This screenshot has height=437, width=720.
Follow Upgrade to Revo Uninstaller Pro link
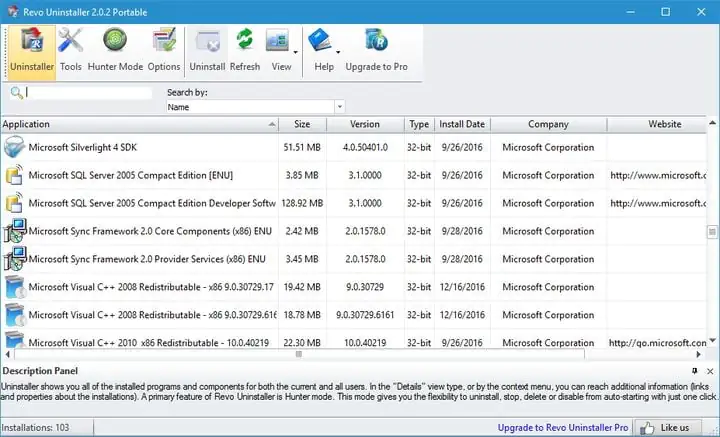pyautogui.click(x=564, y=427)
